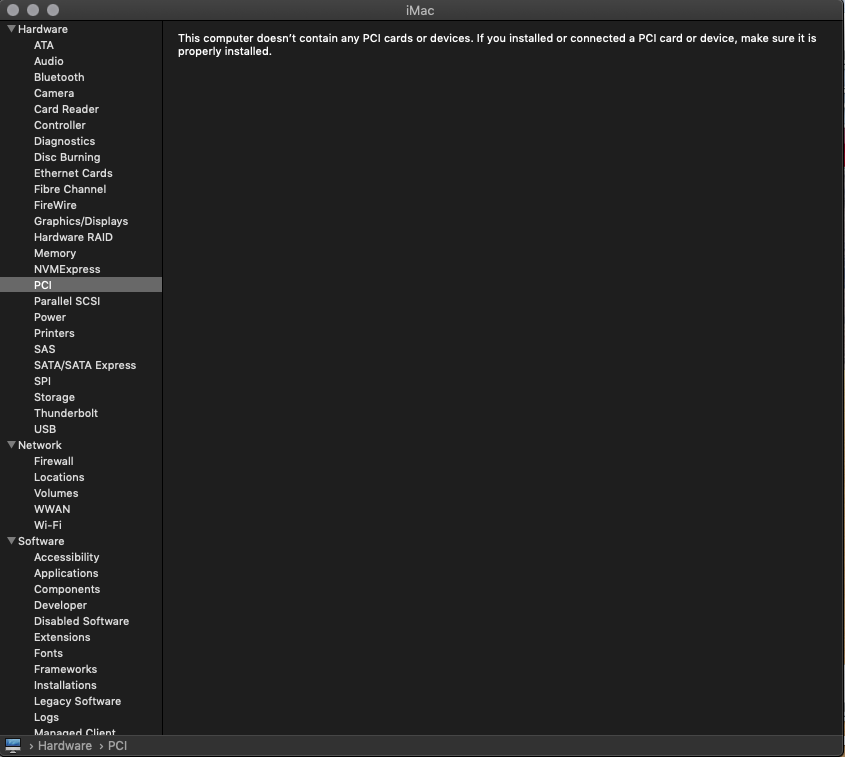Open Memory information
This screenshot has height=757, width=845.
click(x=55, y=253)
